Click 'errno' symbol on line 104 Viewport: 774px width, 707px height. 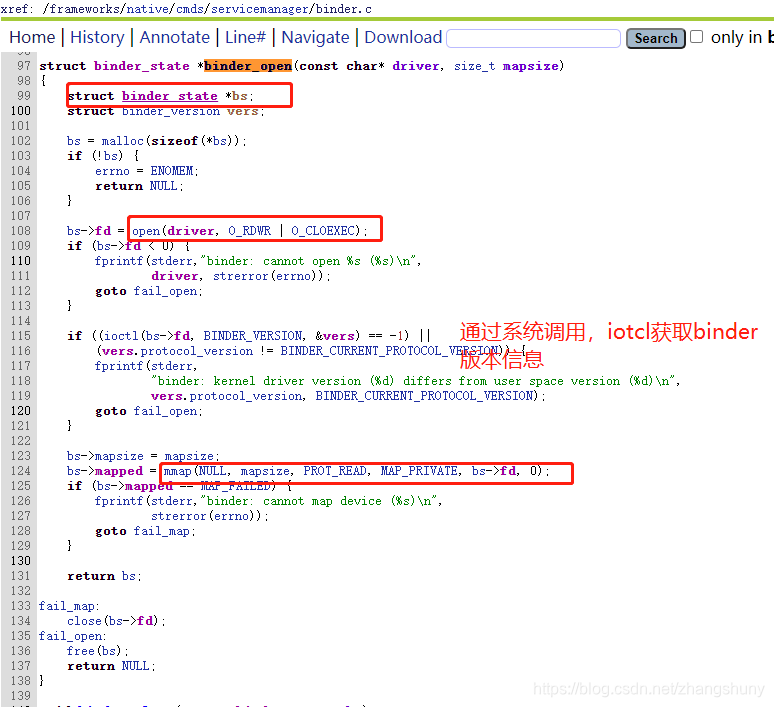click(112, 171)
